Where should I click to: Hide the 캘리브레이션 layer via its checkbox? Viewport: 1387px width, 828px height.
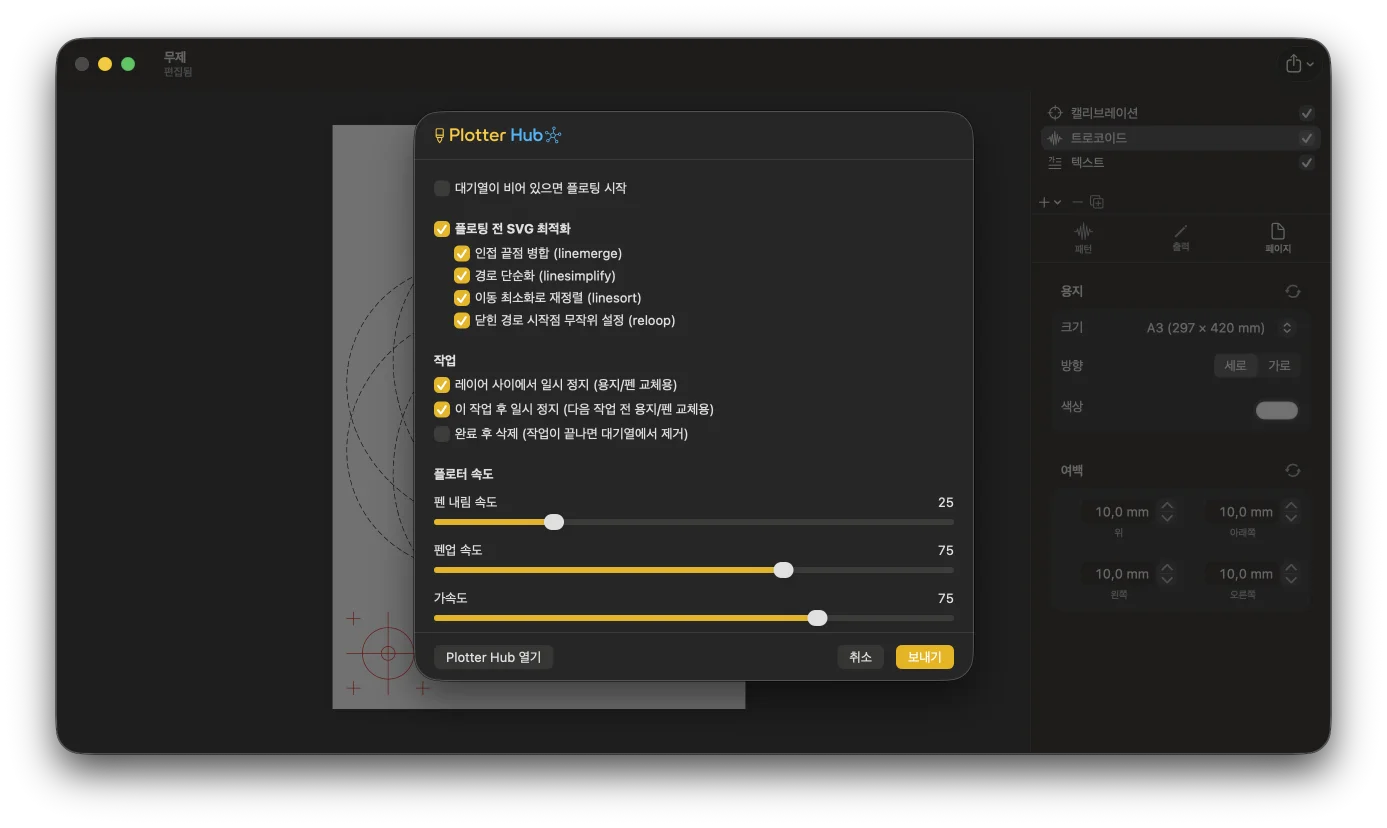click(1306, 113)
